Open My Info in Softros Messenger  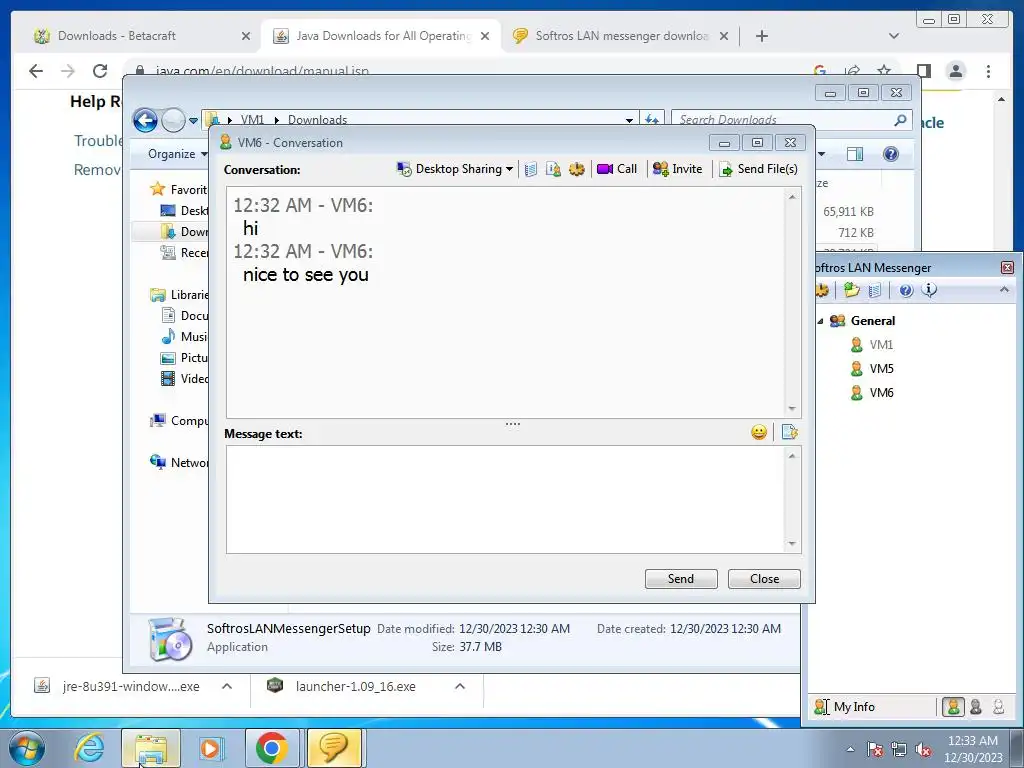pyautogui.click(x=844, y=707)
